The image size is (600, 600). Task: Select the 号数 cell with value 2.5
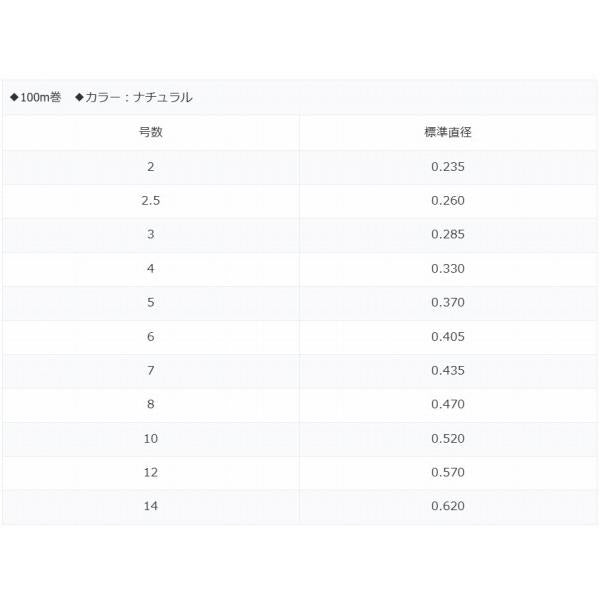151,200
